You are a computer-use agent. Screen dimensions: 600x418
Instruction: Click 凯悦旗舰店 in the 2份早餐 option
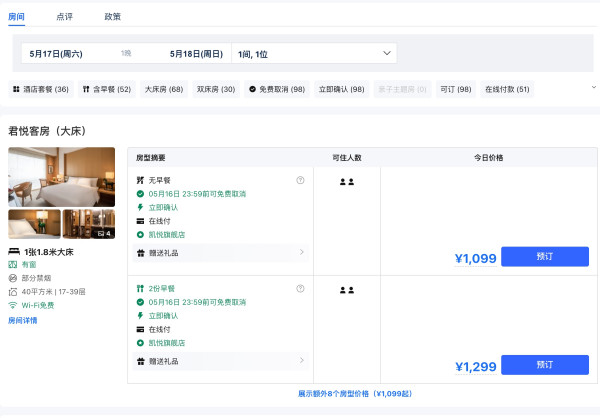[x=166, y=343]
